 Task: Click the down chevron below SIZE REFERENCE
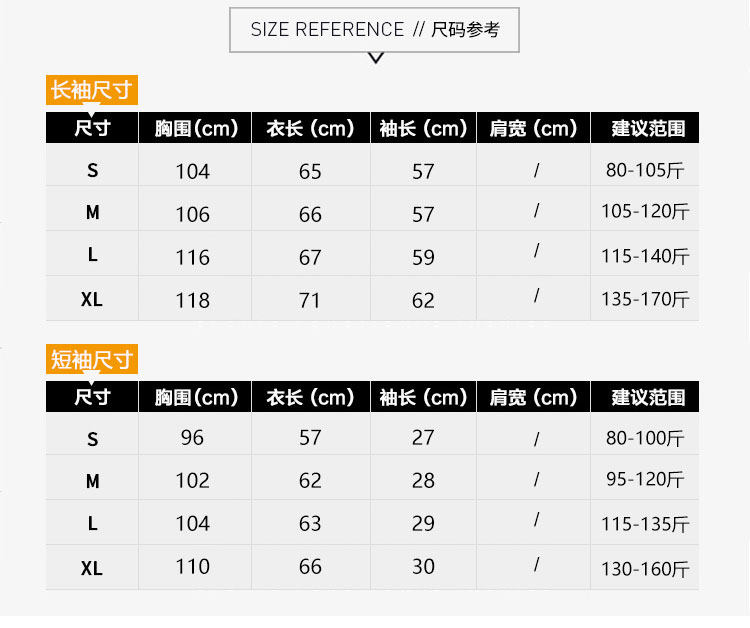(376, 58)
